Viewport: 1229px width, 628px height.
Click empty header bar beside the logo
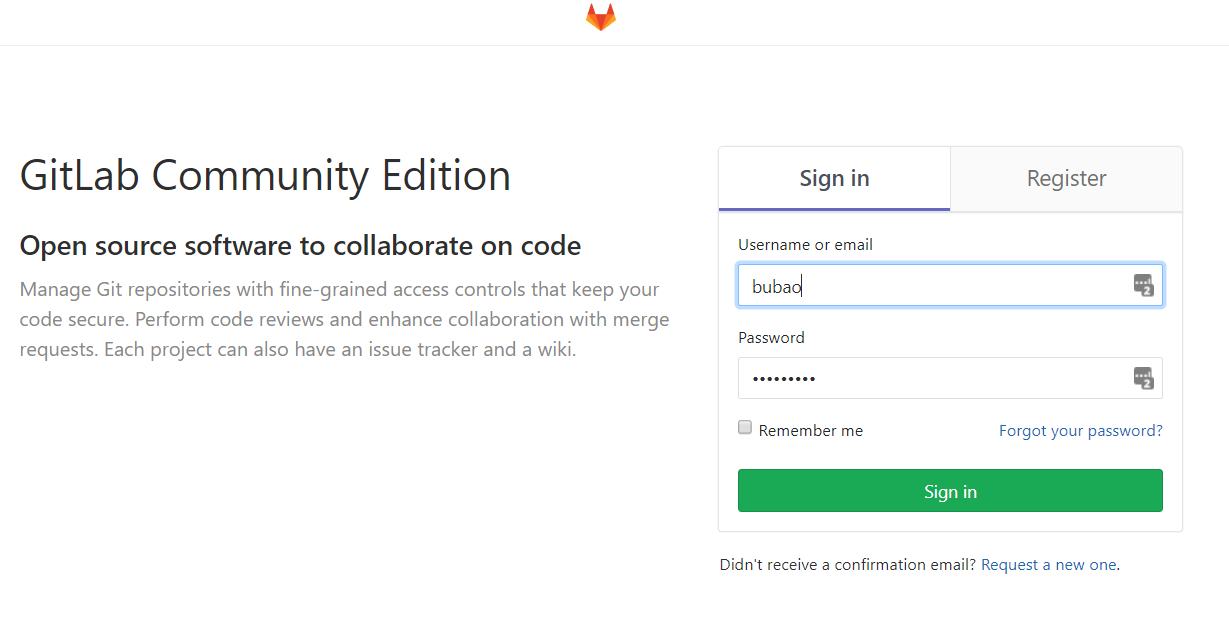(x=300, y=22)
